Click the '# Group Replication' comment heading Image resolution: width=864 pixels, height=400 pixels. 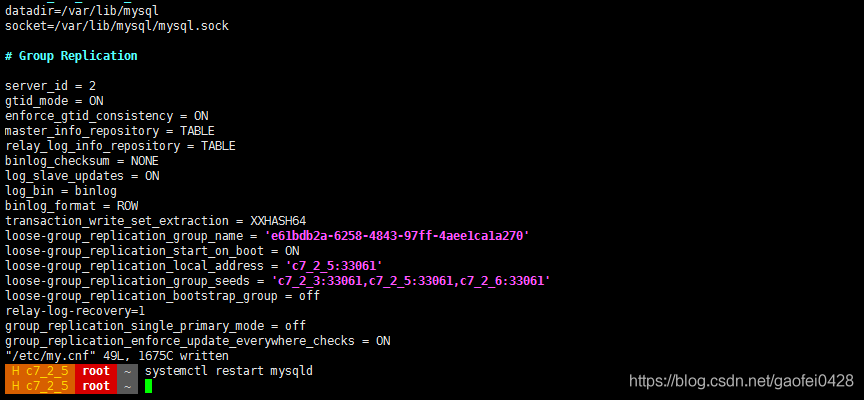71,56
